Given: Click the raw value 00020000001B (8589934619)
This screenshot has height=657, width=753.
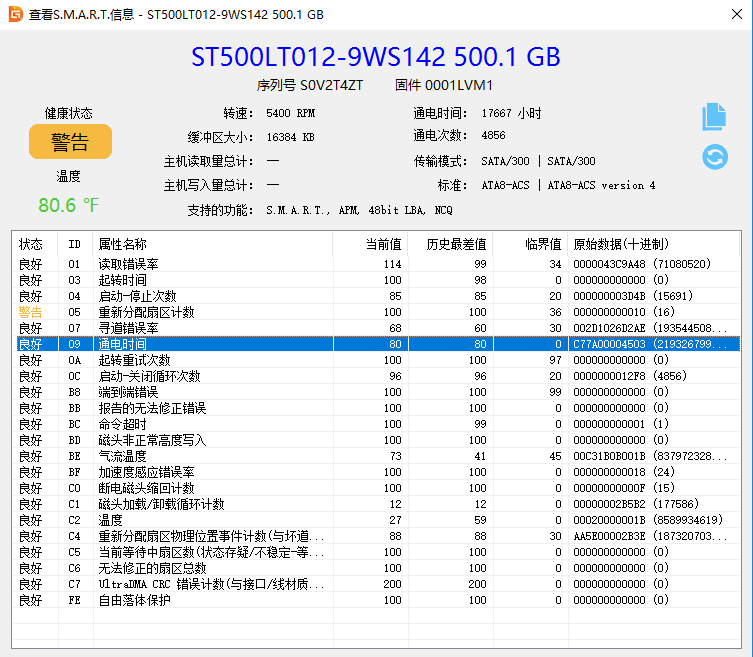Looking at the screenshot, I should point(648,520).
